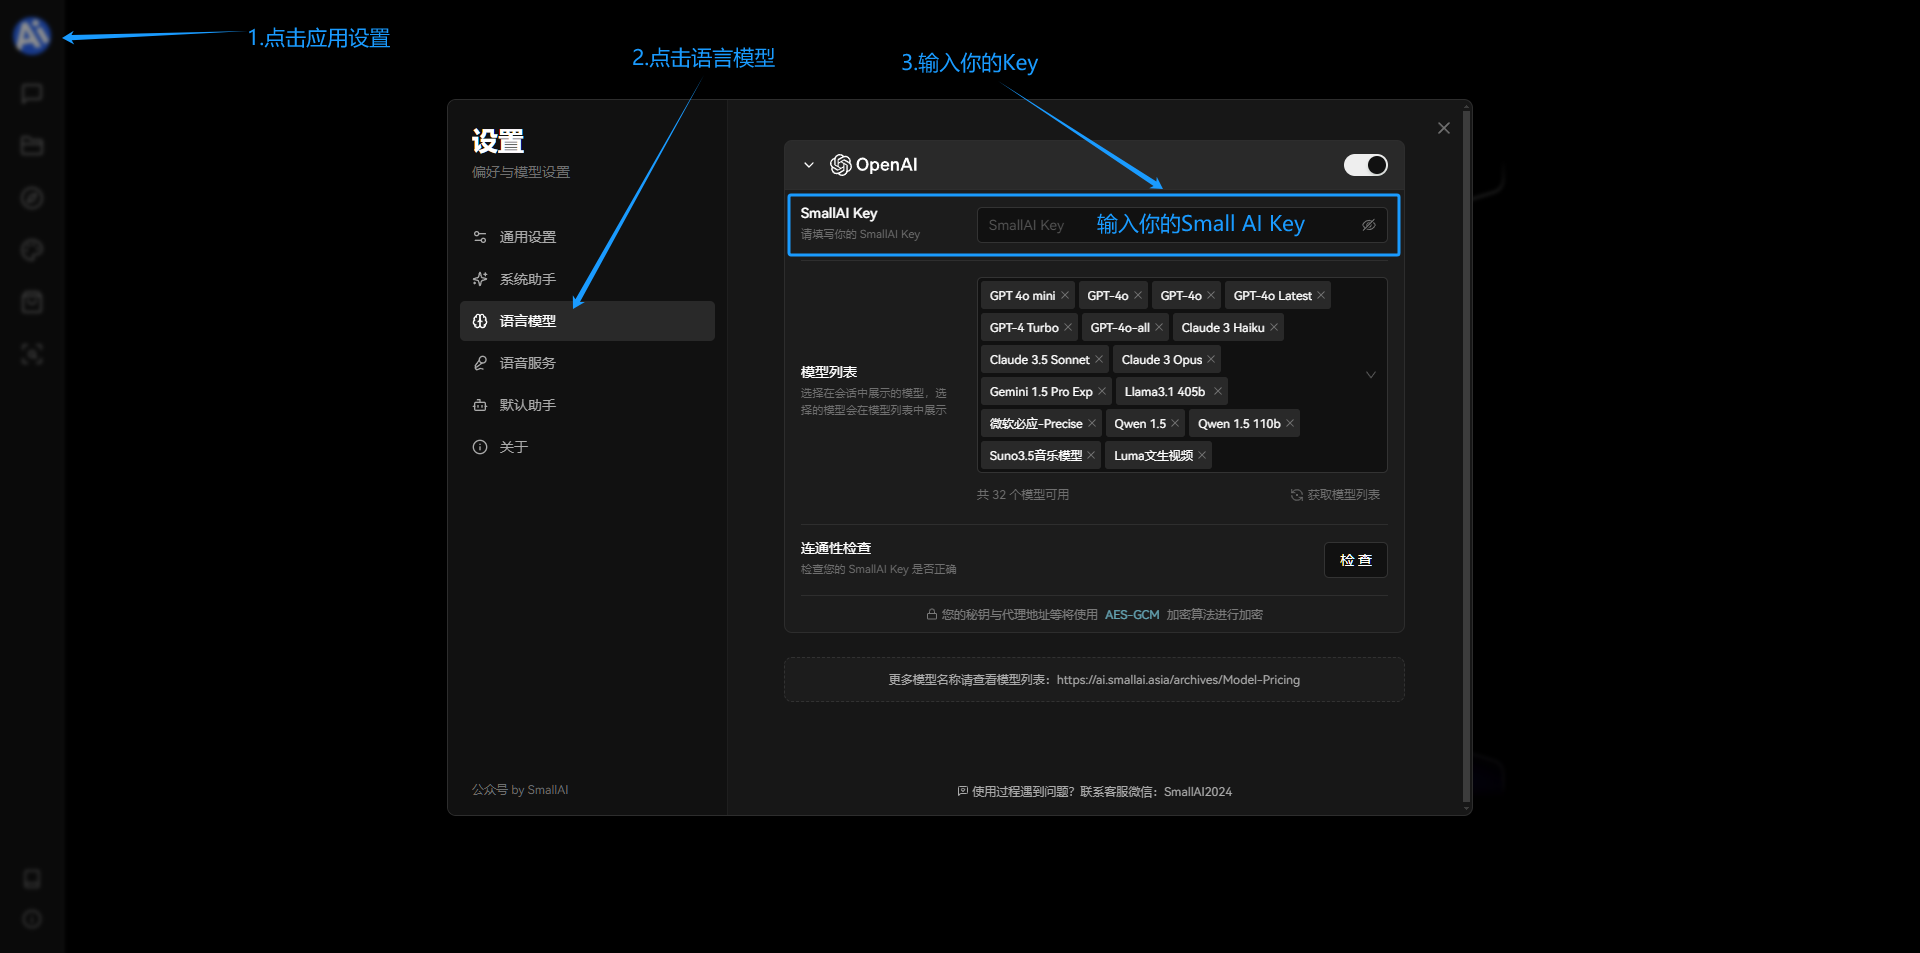The image size is (1920, 953).
Task: Collapse the OpenAI section chevron
Action: tap(809, 165)
